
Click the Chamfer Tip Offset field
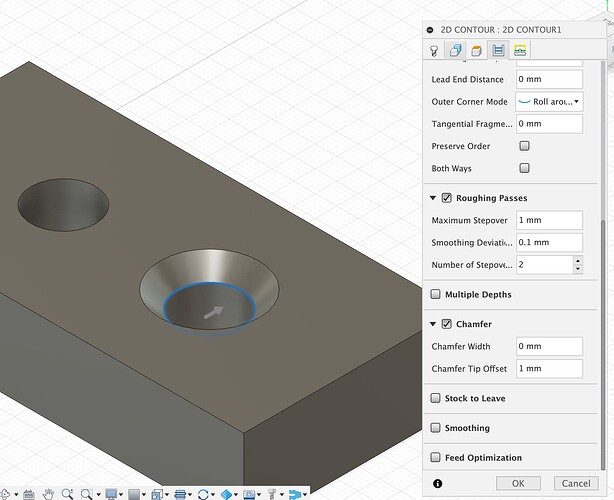point(549,368)
